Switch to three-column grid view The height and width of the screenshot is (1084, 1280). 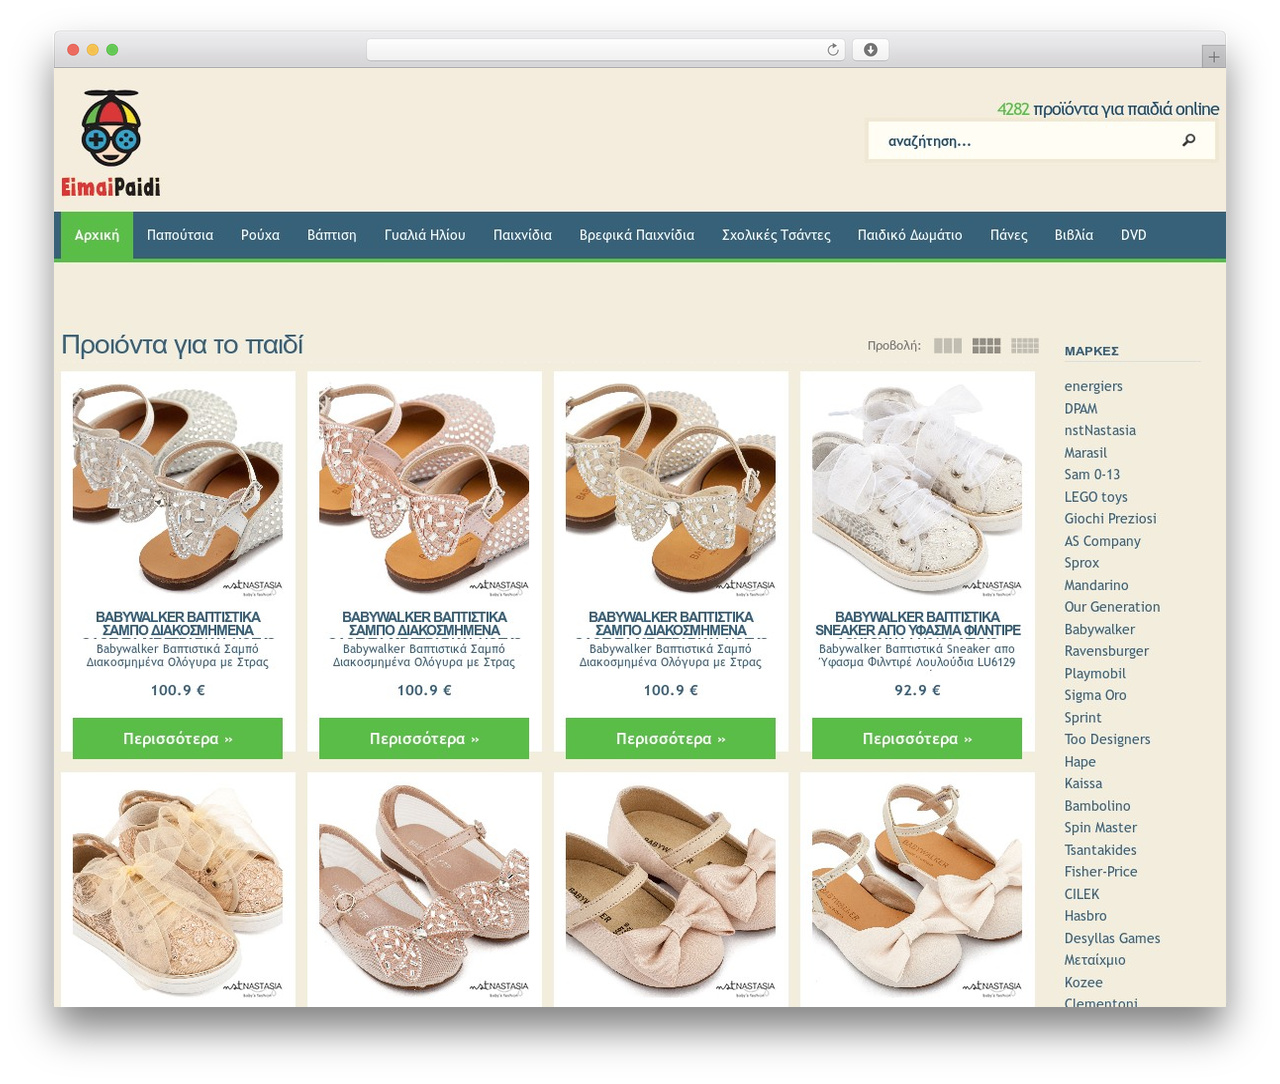[948, 346]
